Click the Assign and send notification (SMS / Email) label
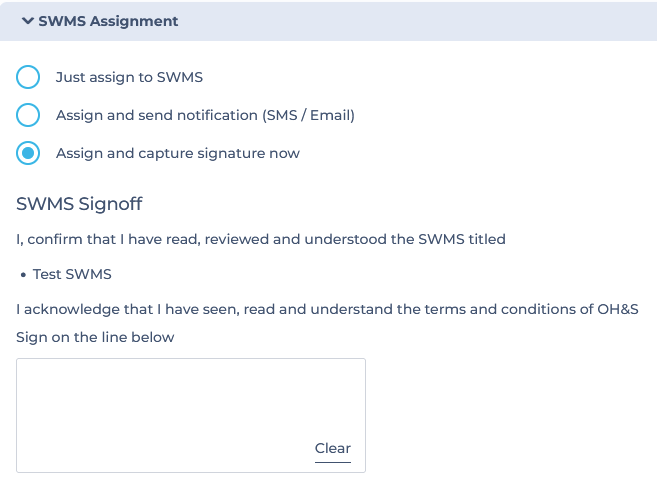Image resolution: width=657 pixels, height=486 pixels. click(x=205, y=115)
